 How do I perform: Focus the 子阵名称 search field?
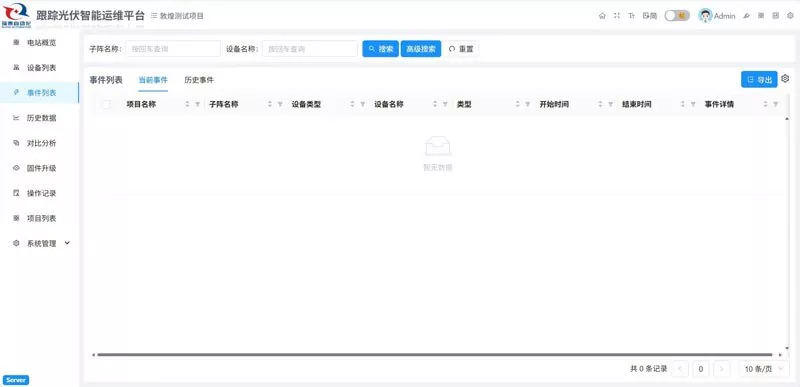tap(173, 49)
